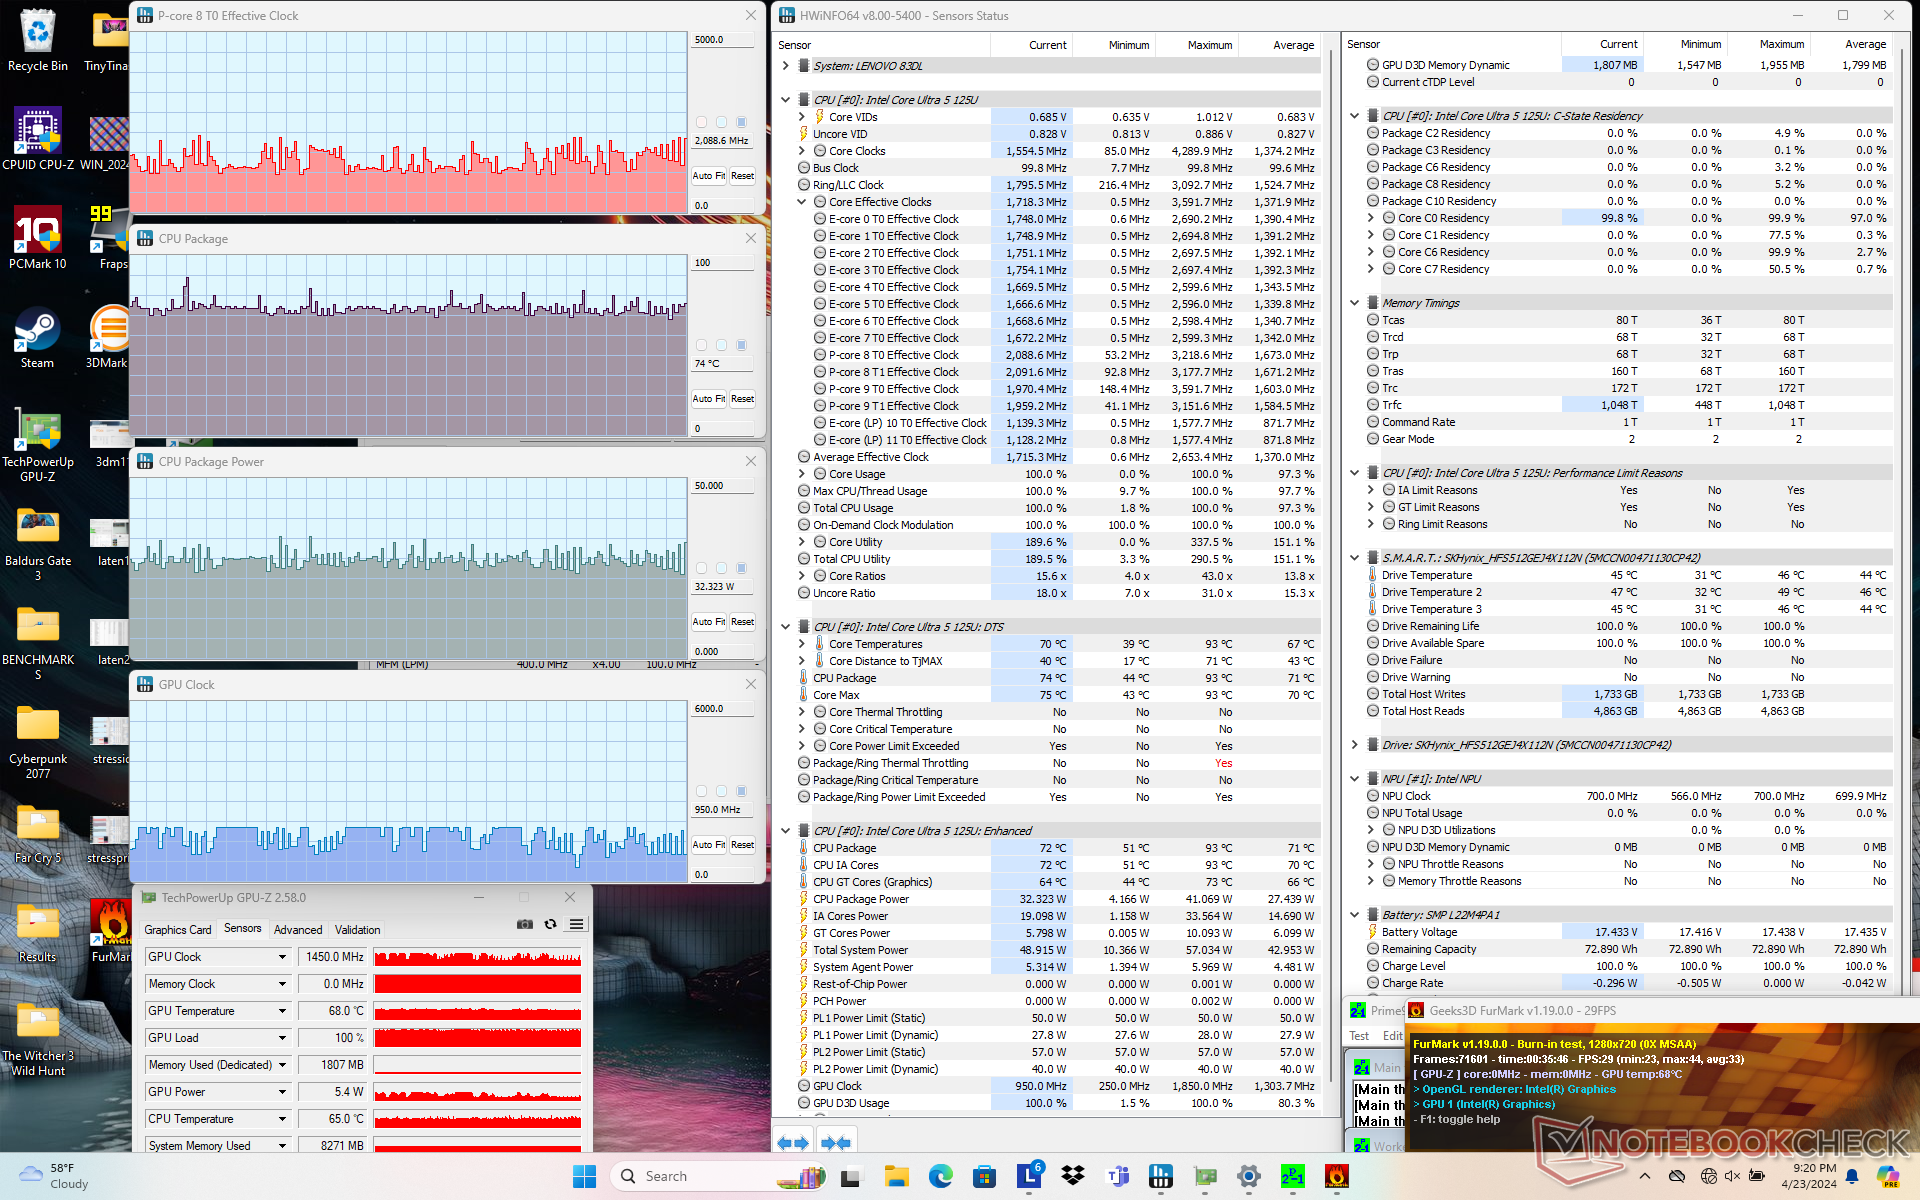The height and width of the screenshot is (1200, 1920).
Task: Click Reset in CPU Package Power graph
Action: (x=742, y=622)
